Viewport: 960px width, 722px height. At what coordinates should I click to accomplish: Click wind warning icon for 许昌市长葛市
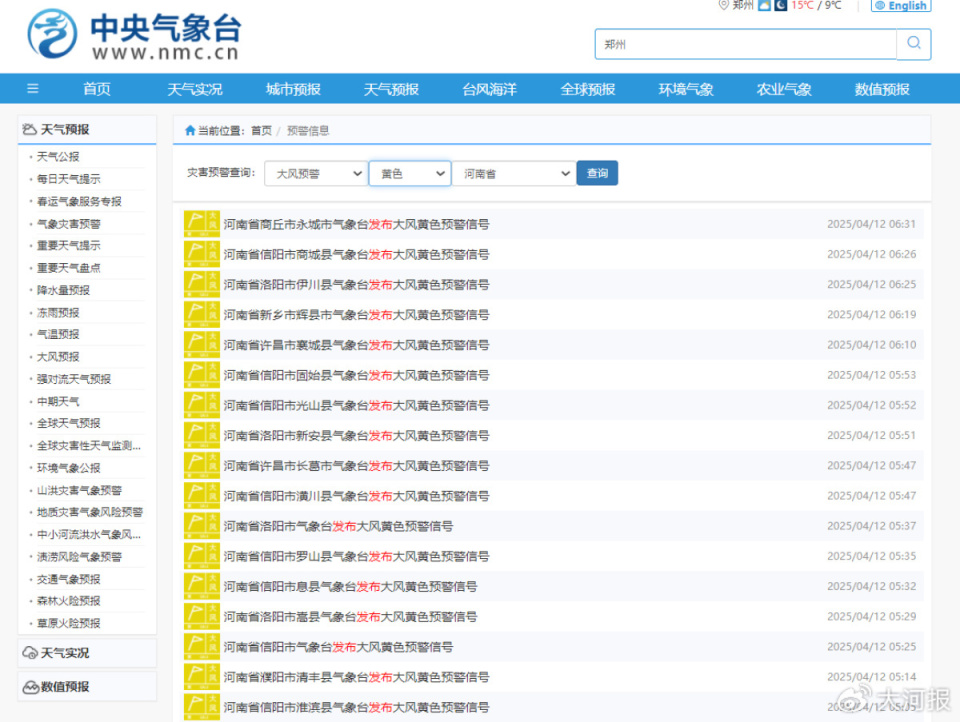click(x=201, y=465)
